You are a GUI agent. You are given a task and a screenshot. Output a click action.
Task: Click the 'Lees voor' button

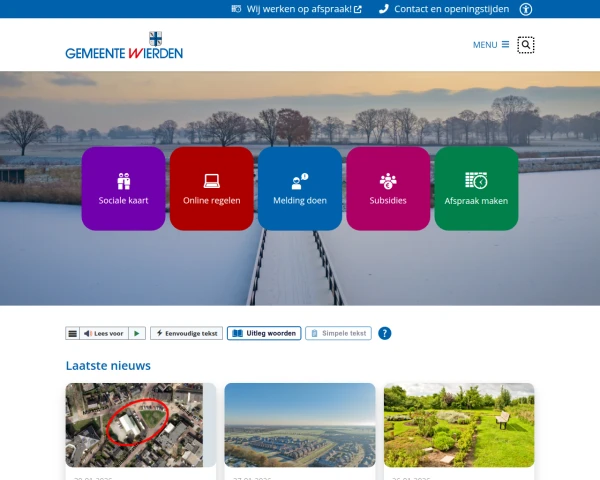pyautogui.click(x=104, y=333)
